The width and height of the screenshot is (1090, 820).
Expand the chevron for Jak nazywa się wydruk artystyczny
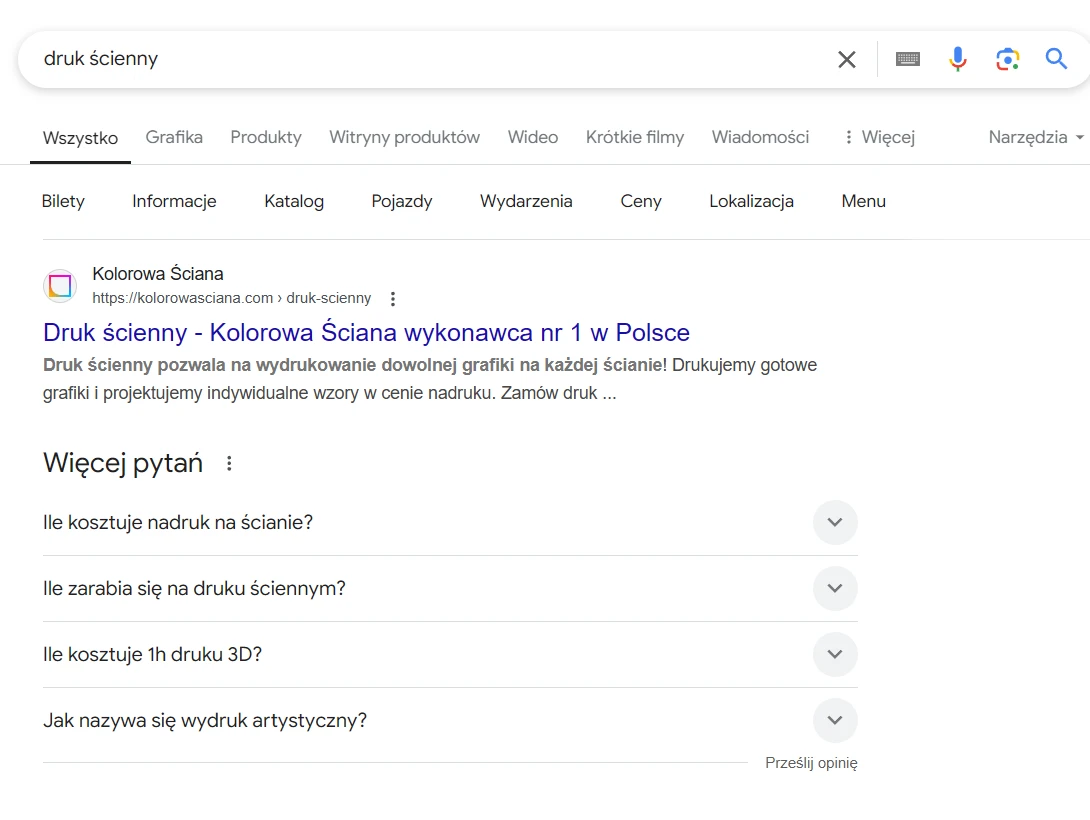pos(835,721)
